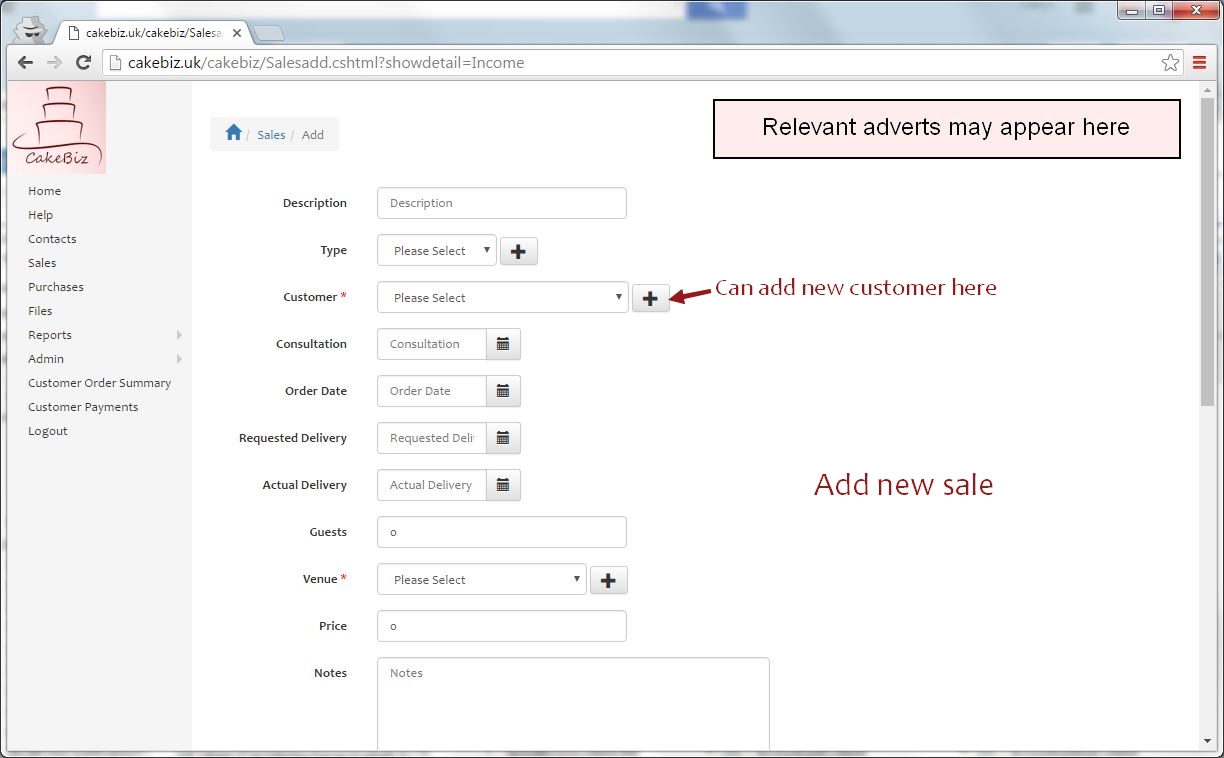Open the Venue dropdown
The width and height of the screenshot is (1224, 758).
pos(481,580)
